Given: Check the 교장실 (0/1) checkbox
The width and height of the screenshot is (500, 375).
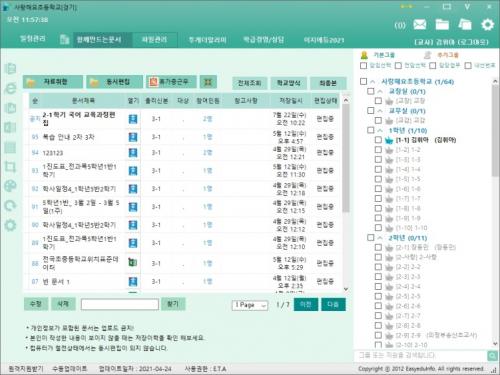Looking at the screenshot, I should pos(371,91).
